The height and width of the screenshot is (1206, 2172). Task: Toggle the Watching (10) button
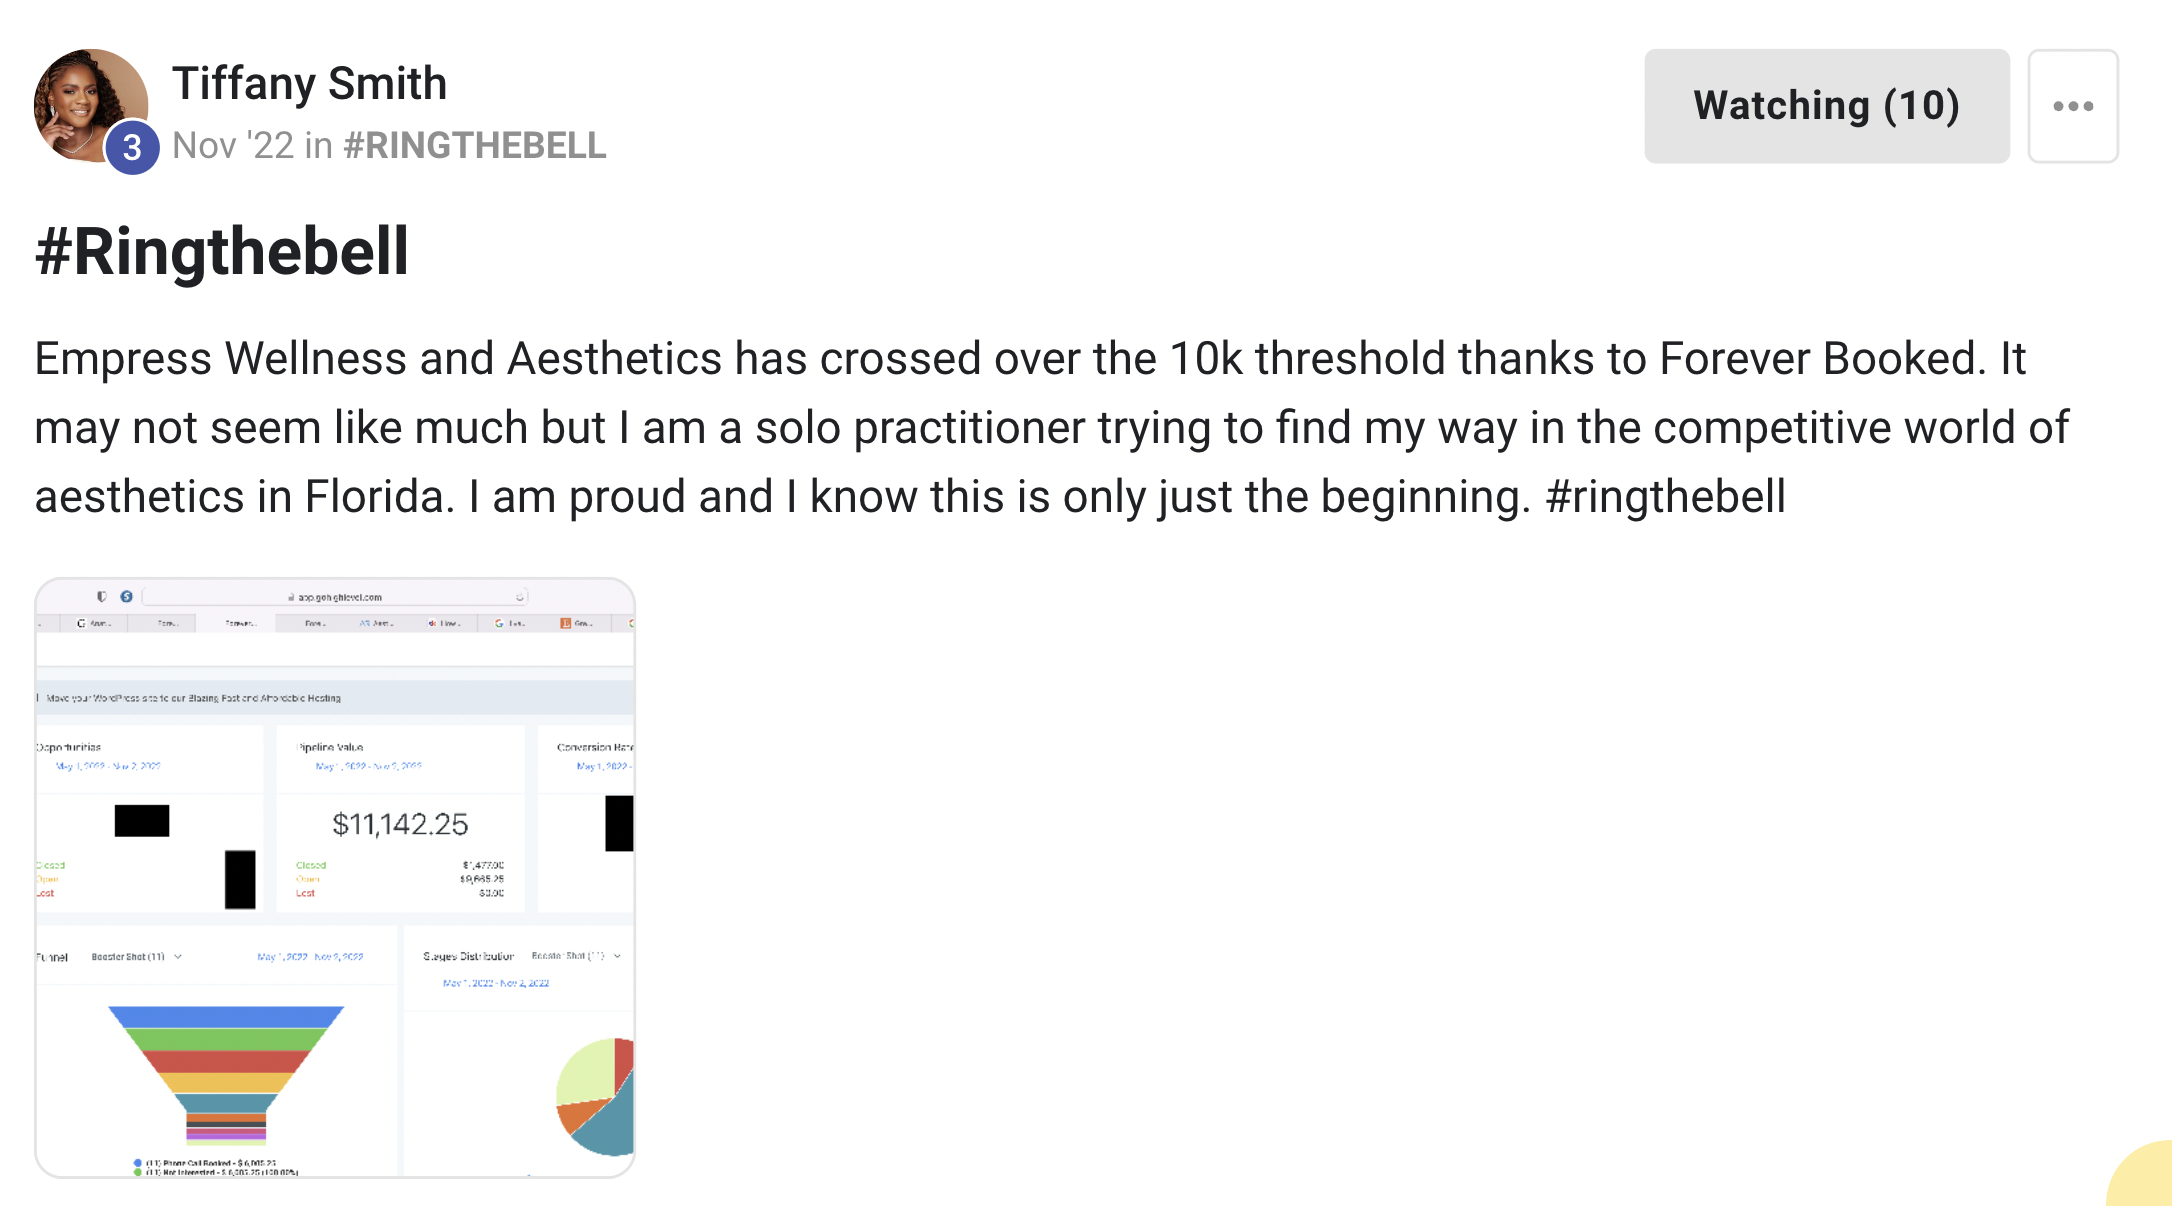(x=1827, y=106)
